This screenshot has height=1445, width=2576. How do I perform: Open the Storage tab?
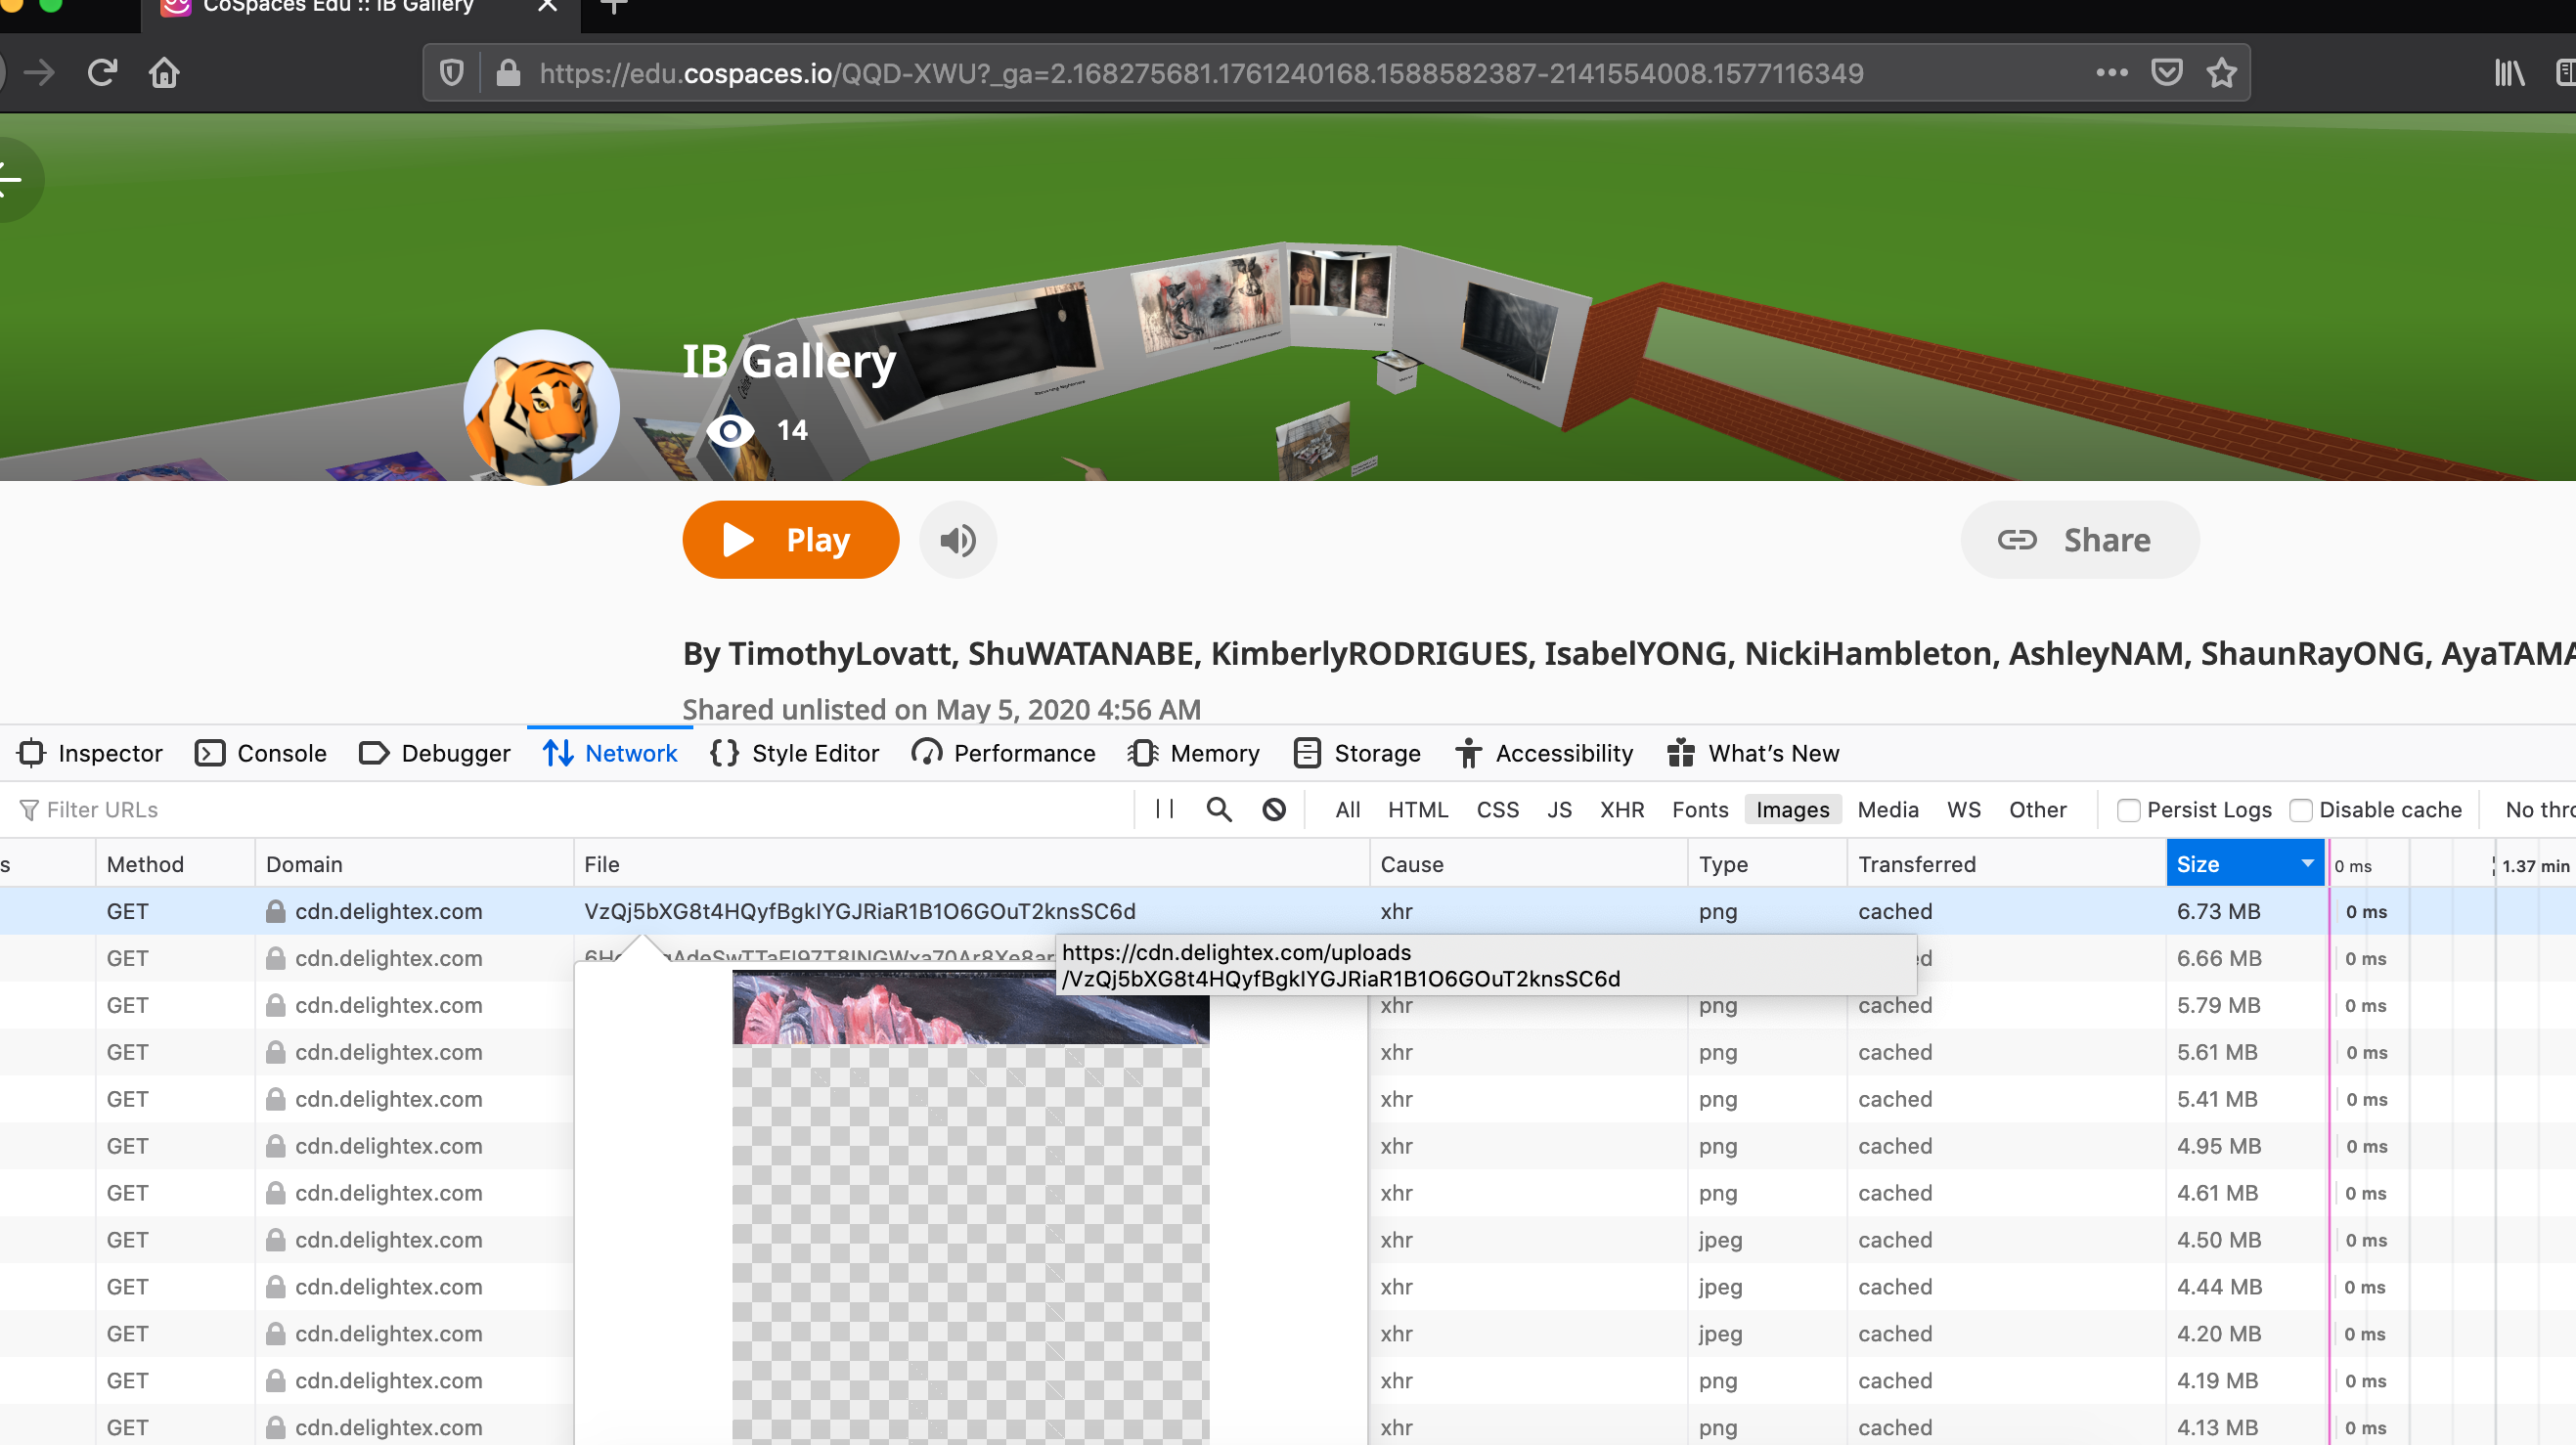point(1356,753)
